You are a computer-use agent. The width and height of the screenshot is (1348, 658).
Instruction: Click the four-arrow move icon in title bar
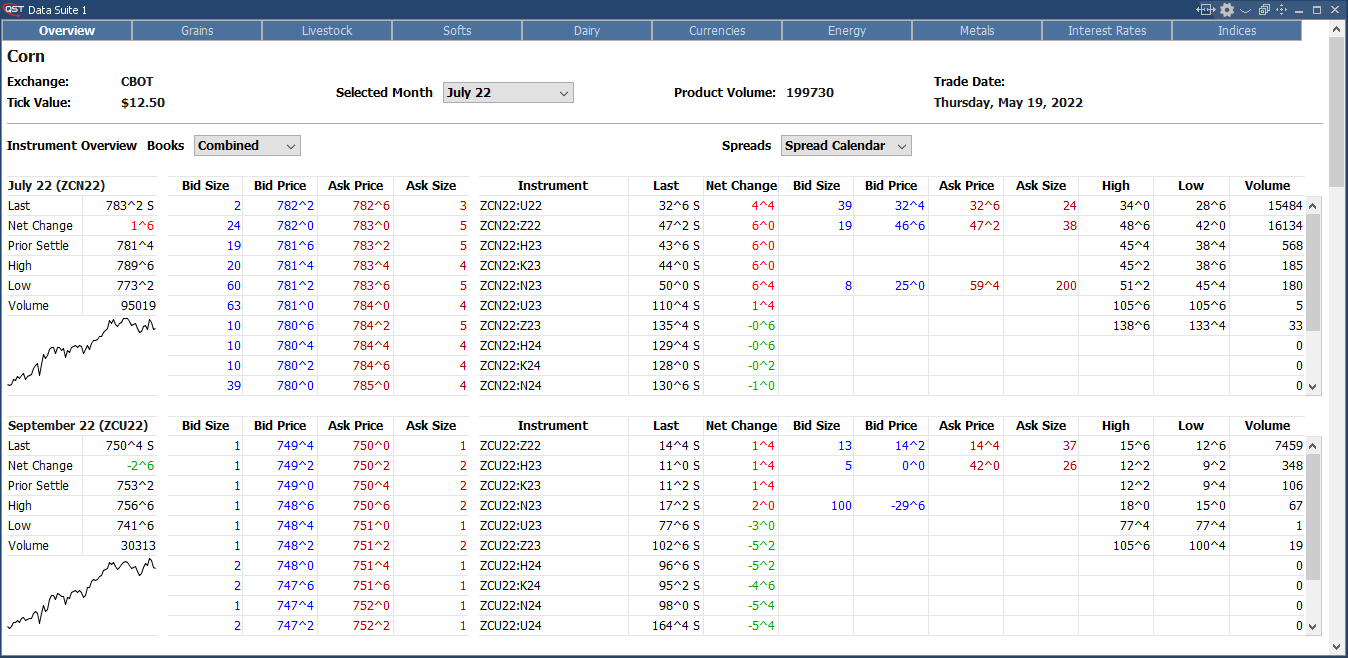(1281, 9)
